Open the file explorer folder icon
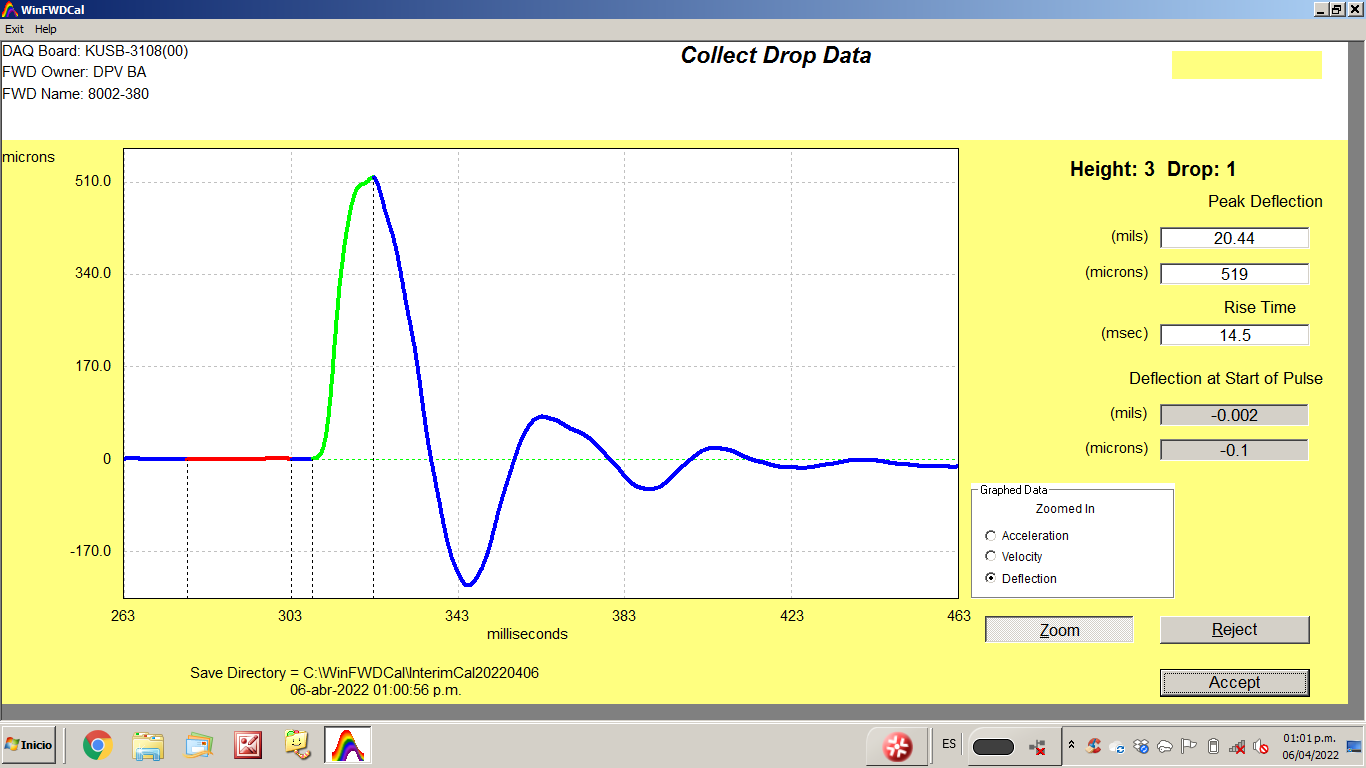The image size is (1366, 768). [x=148, y=745]
